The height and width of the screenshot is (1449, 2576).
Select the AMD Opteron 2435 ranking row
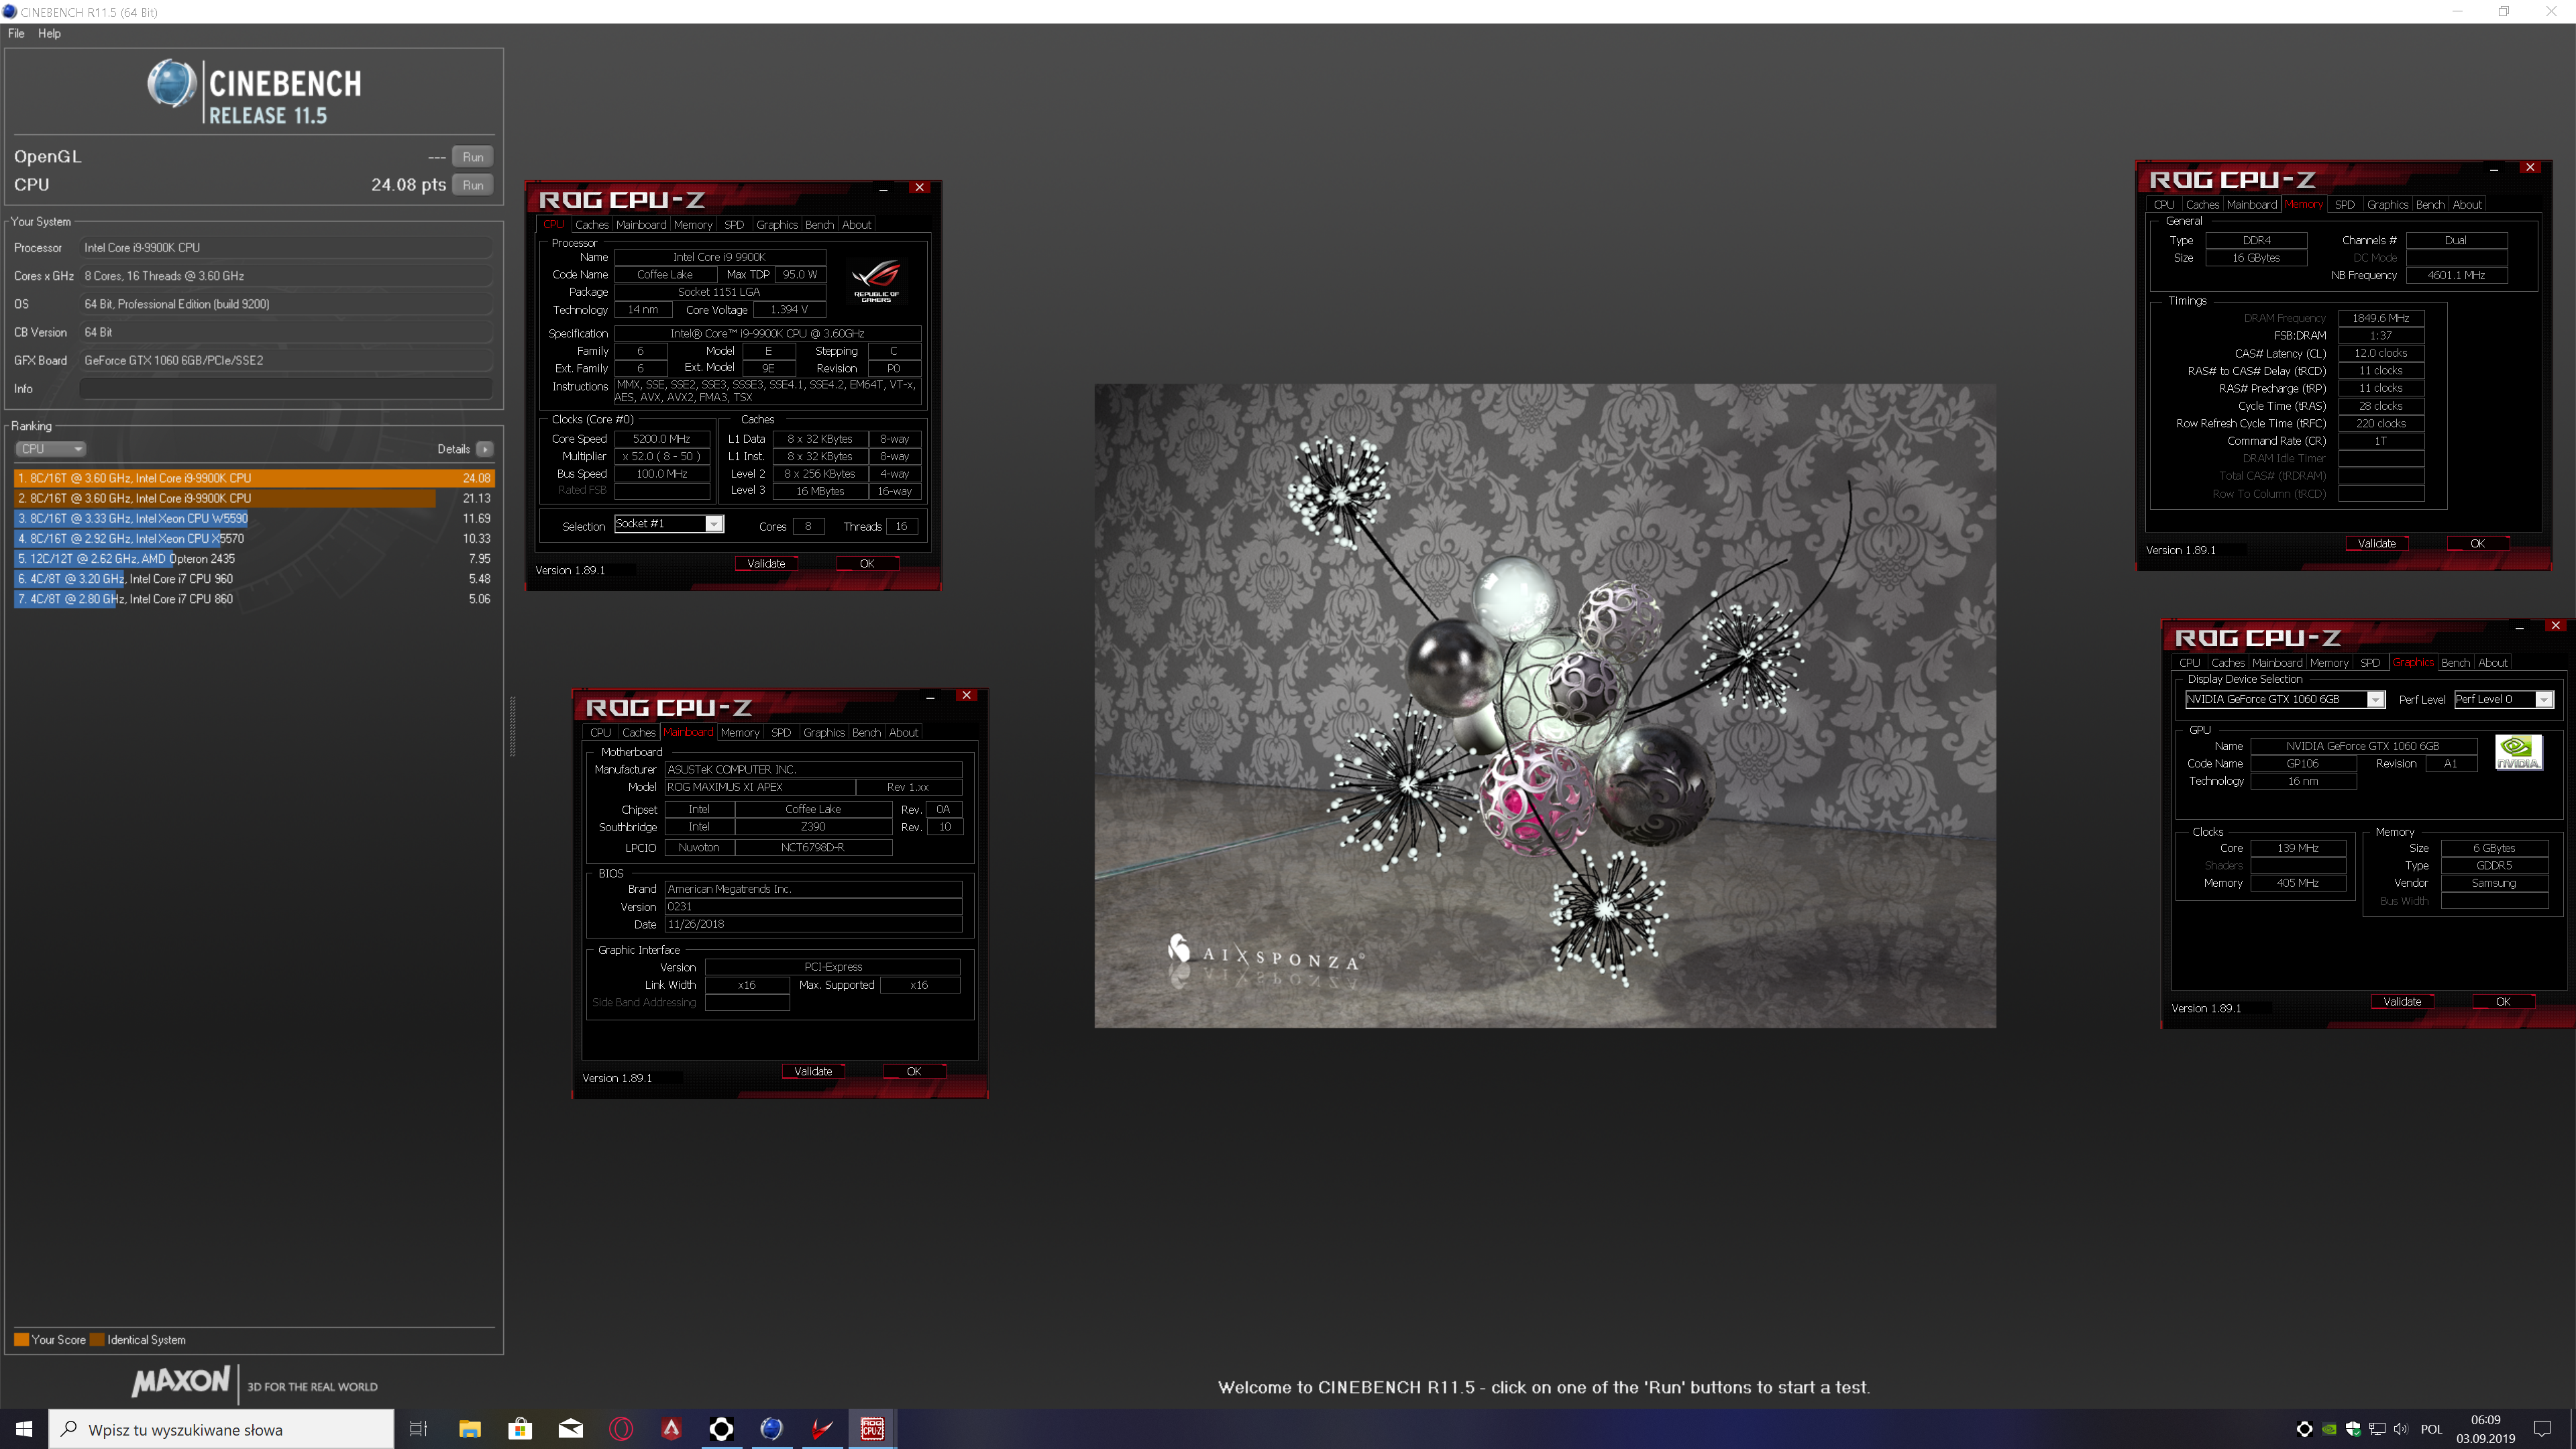pos(254,559)
